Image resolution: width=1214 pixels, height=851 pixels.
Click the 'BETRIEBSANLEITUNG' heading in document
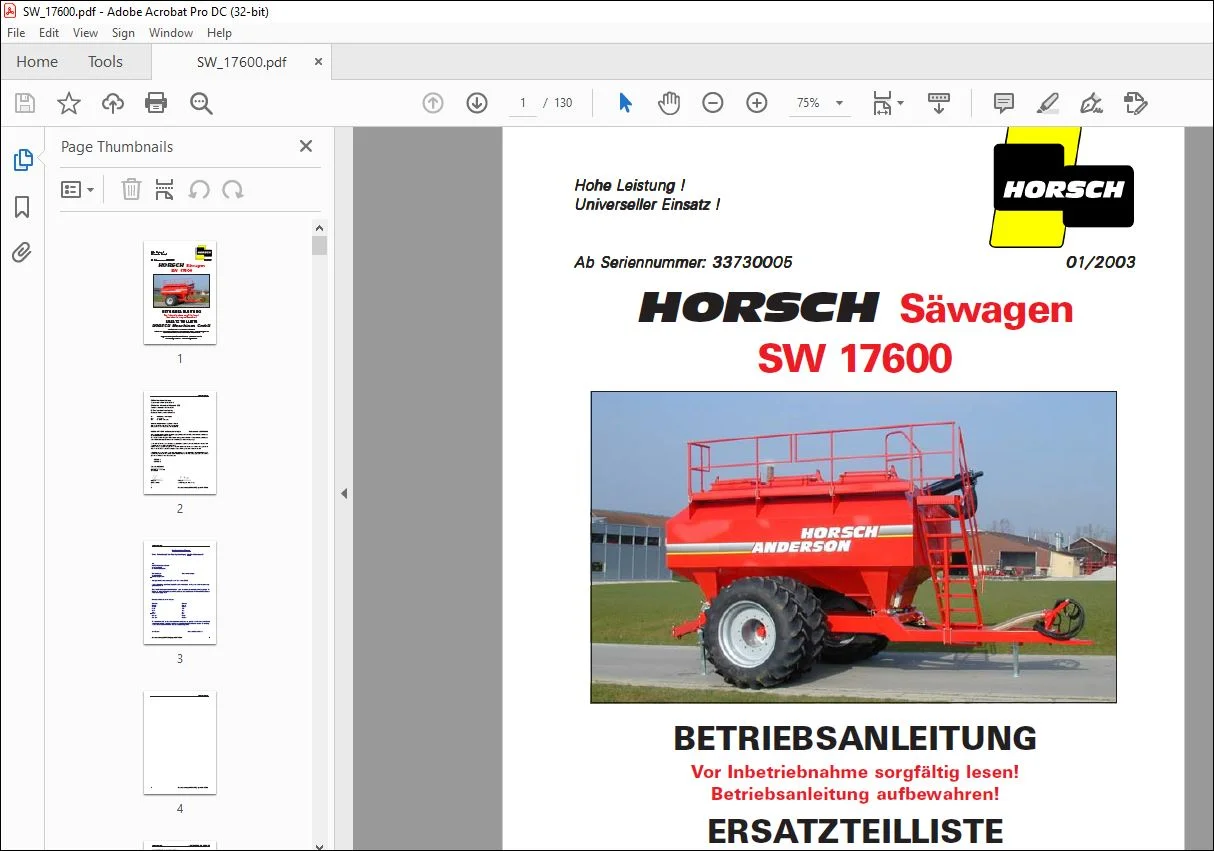pyautogui.click(x=855, y=738)
